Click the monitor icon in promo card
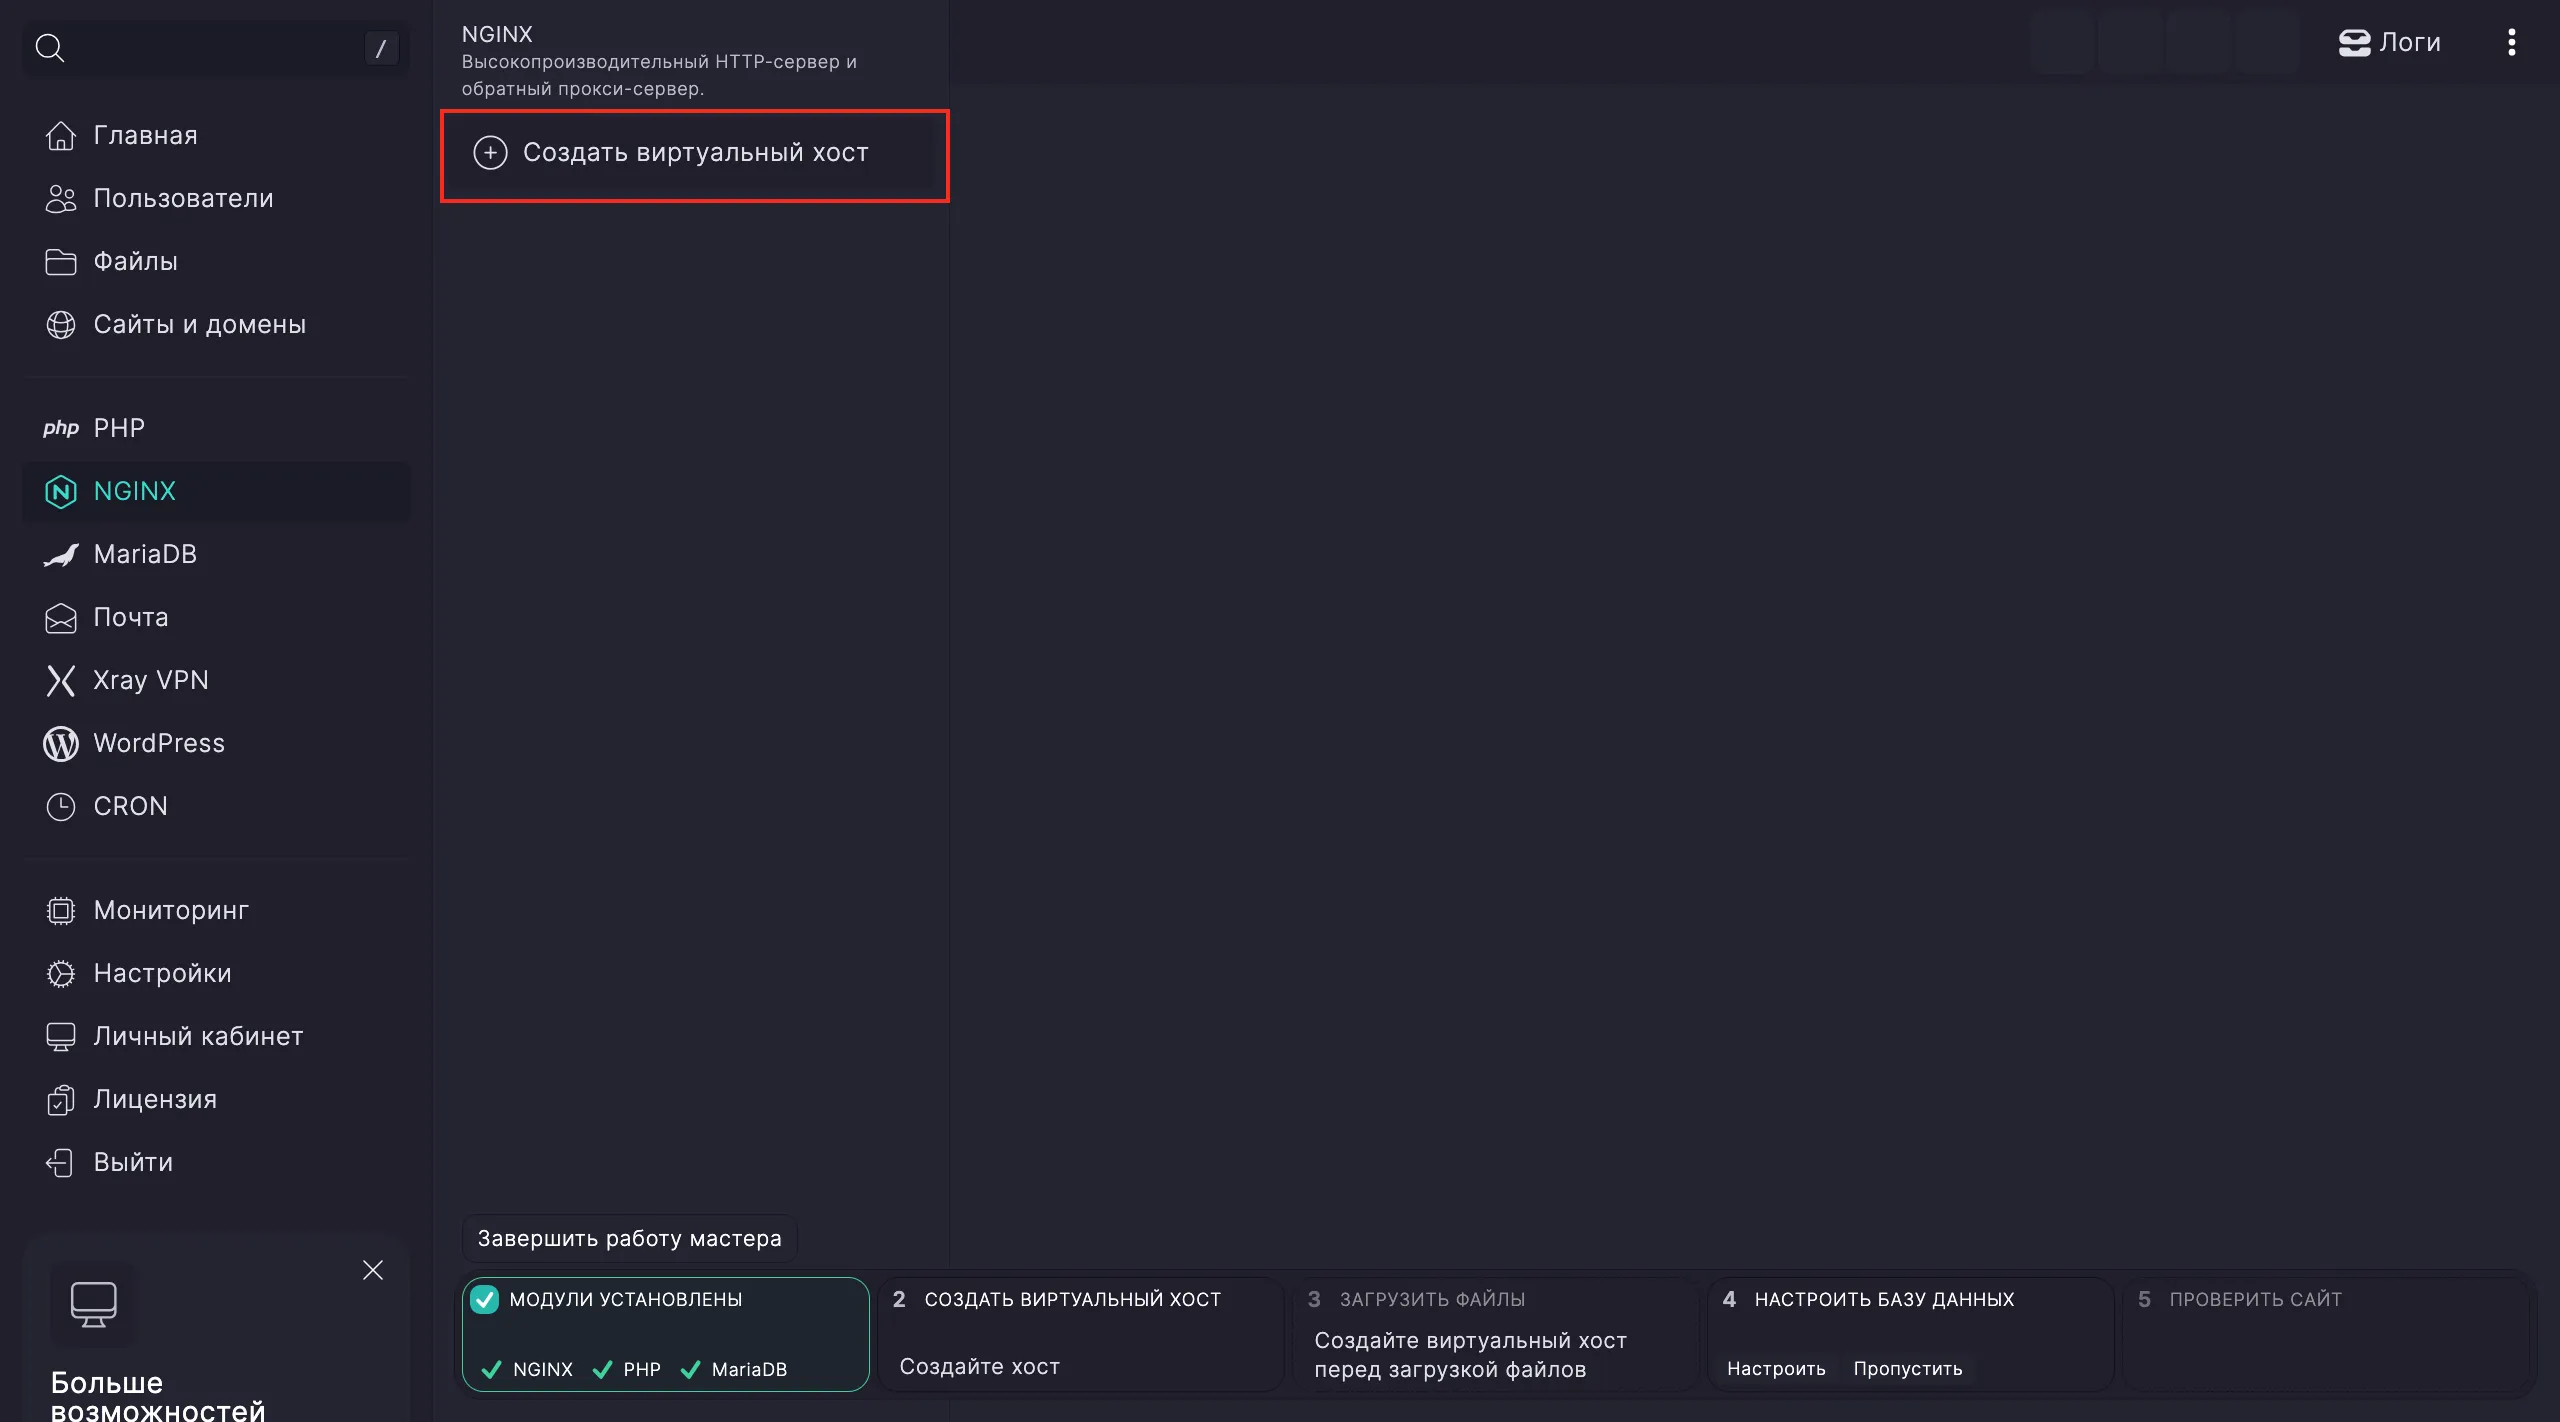Viewport: 2560px width, 1422px height. tap(93, 1304)
